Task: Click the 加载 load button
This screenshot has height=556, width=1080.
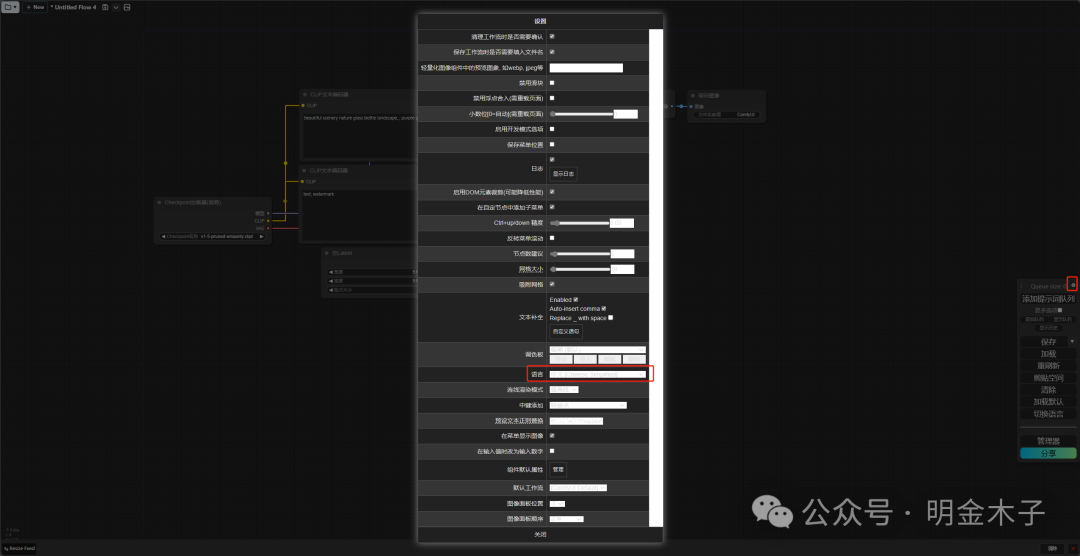Action: (1048, 353)
